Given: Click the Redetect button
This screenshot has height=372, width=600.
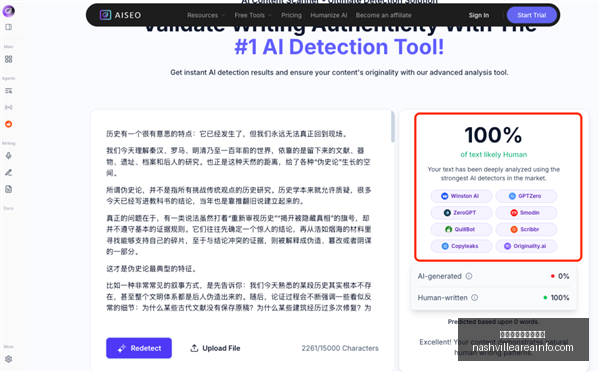Looking at the screenshot, I should click(x=139, y=348).
